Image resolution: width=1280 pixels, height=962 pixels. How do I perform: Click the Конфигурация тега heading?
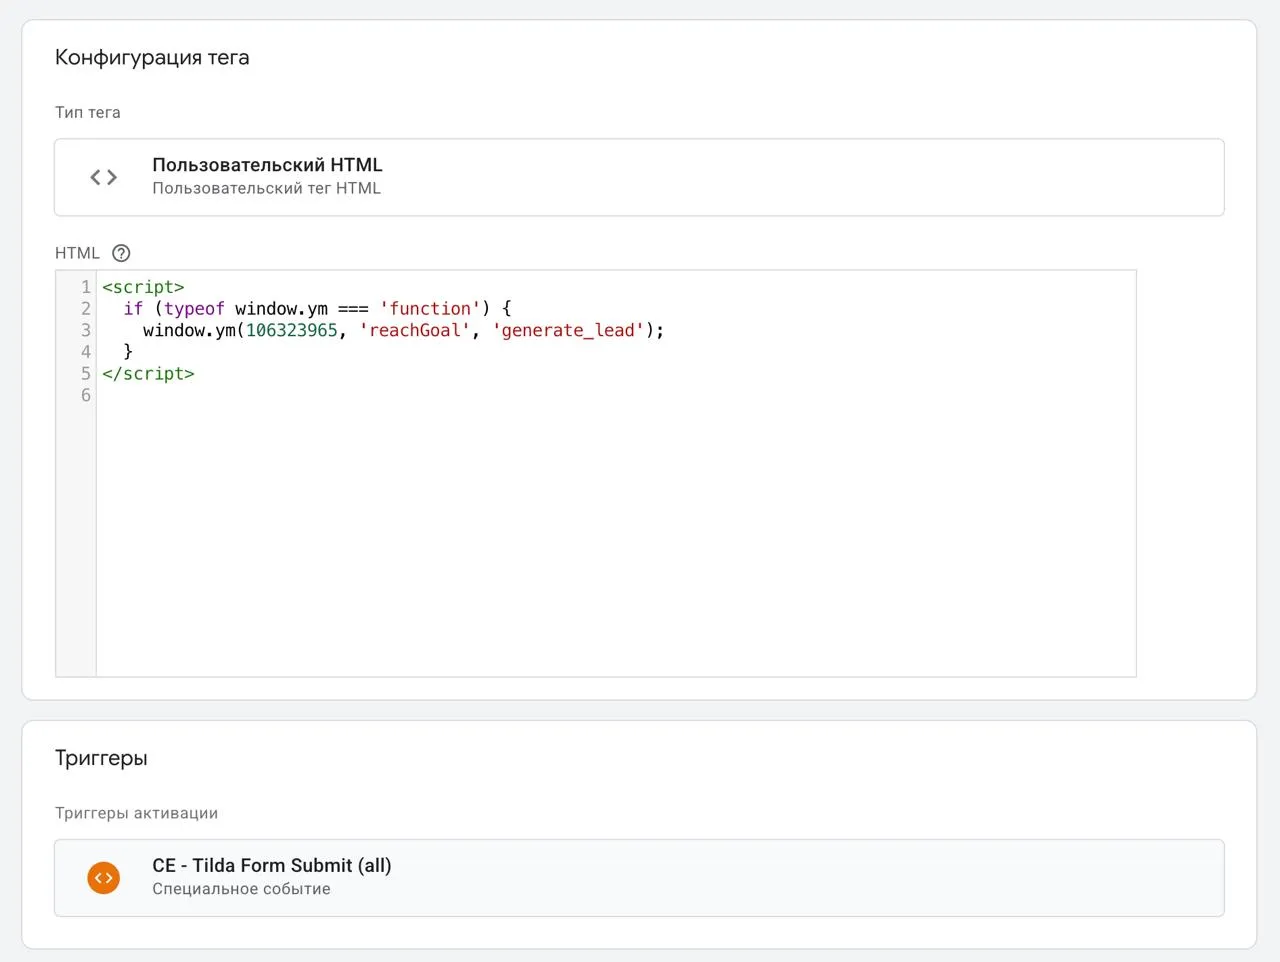(152, 58)
